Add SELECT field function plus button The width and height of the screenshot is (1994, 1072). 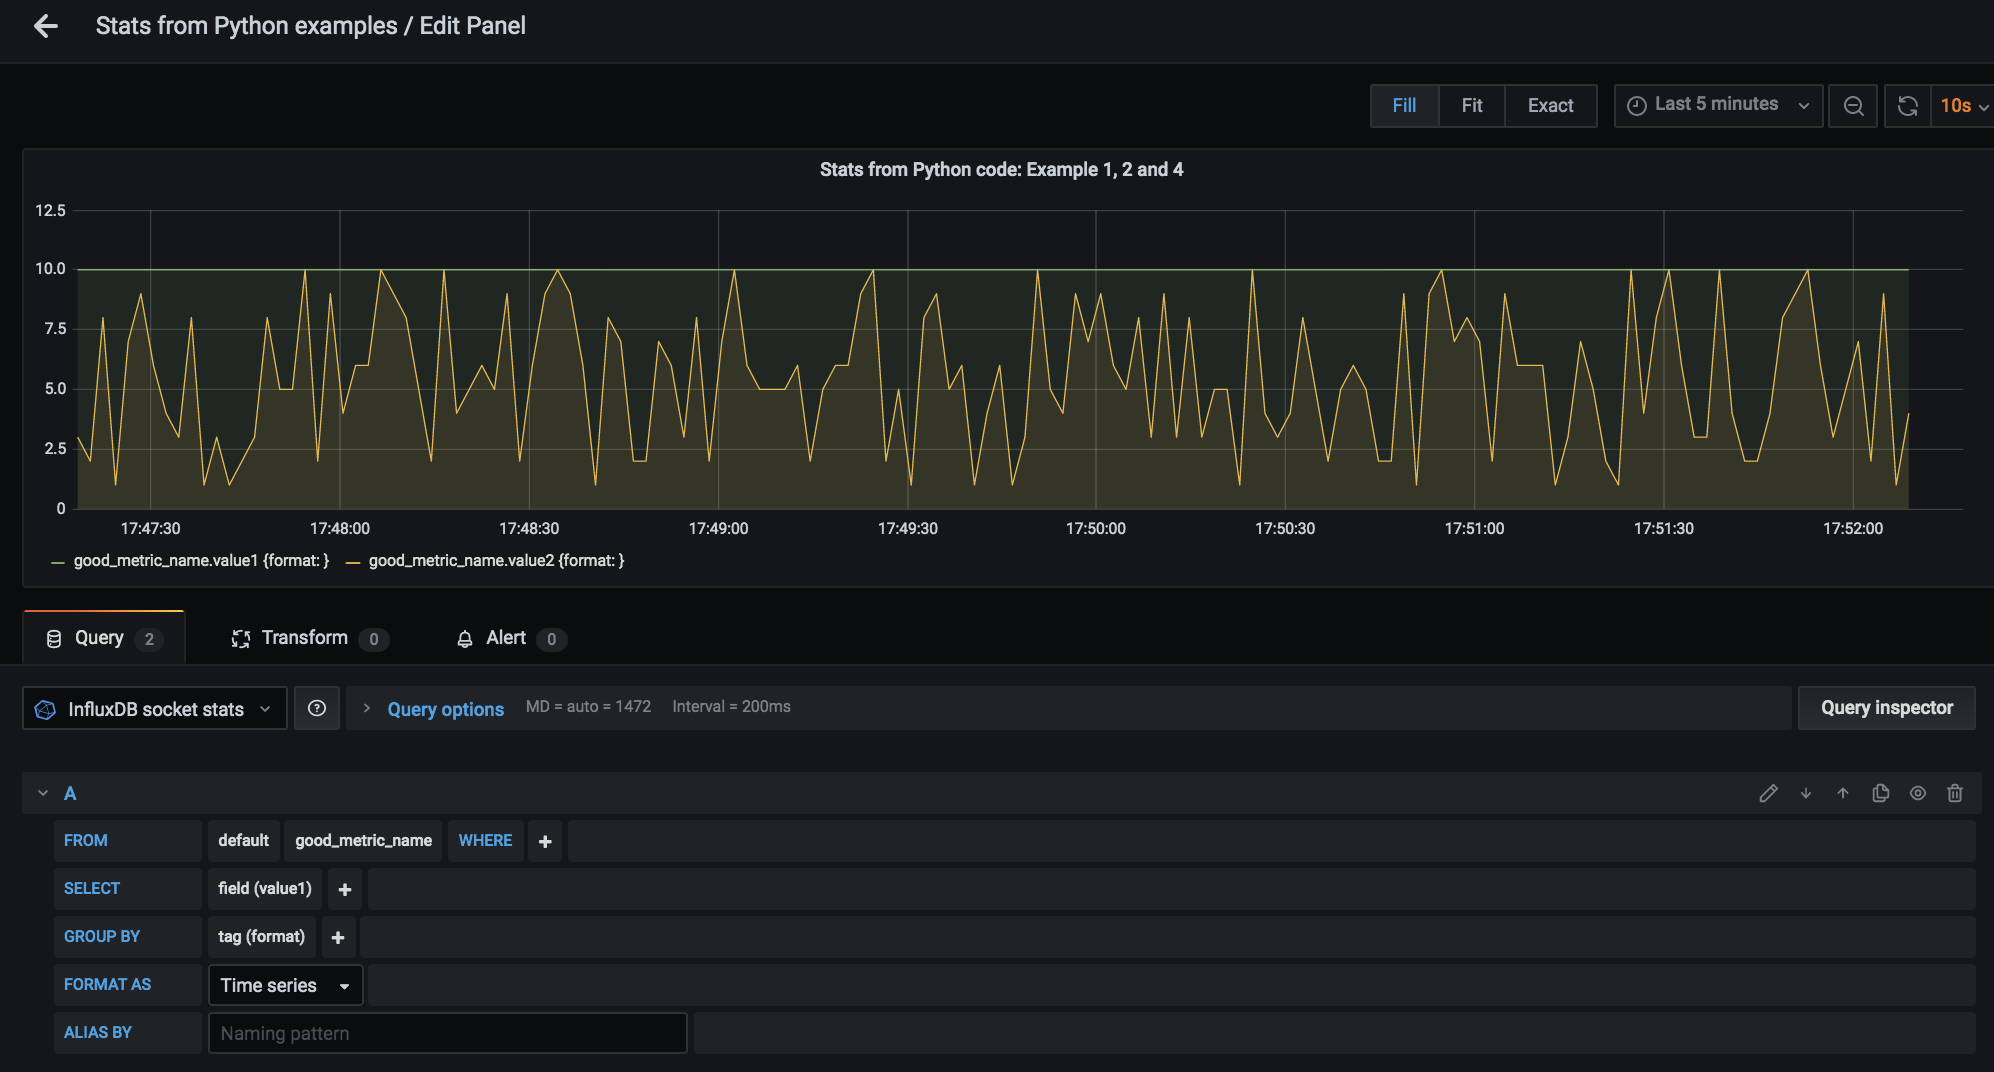[345, 889]
